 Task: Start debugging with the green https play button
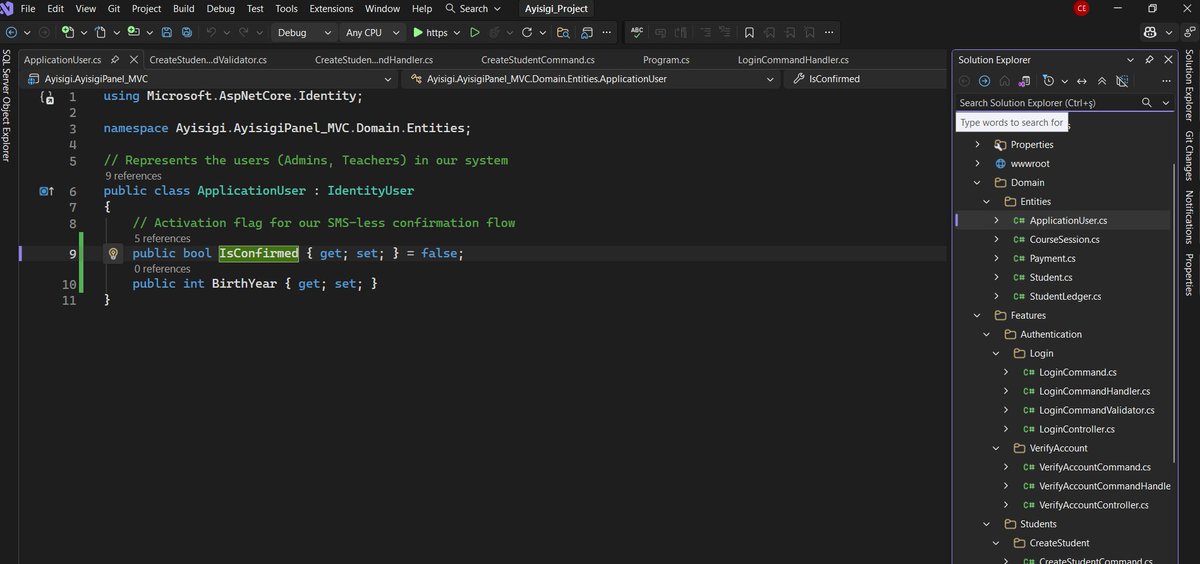[432, 32]
